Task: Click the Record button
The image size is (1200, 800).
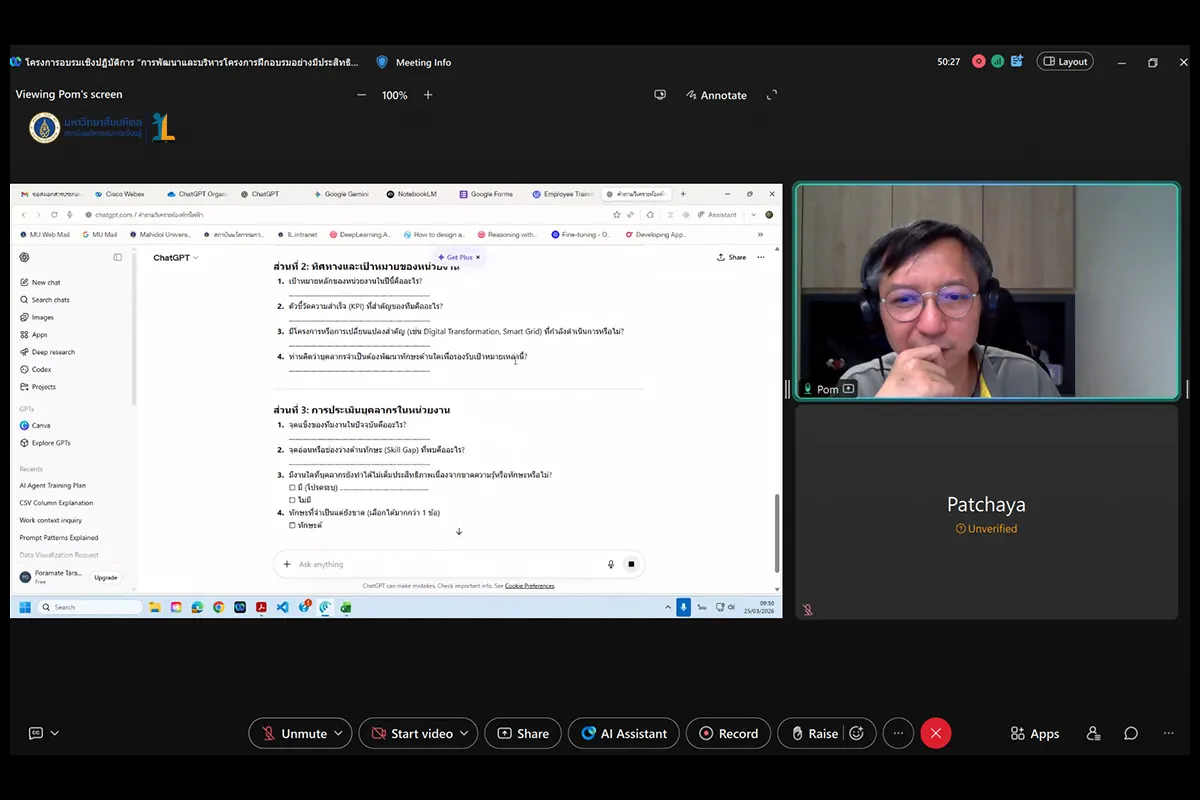Action: pos(728,733)
